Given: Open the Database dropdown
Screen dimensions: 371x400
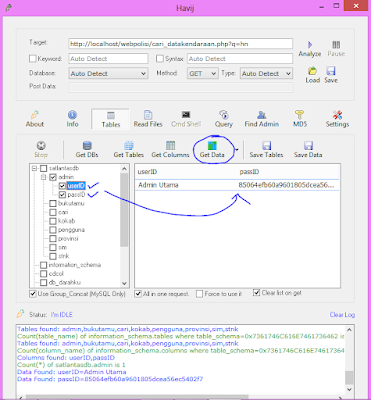Looking at the screenshot, I should coord(108,73).
